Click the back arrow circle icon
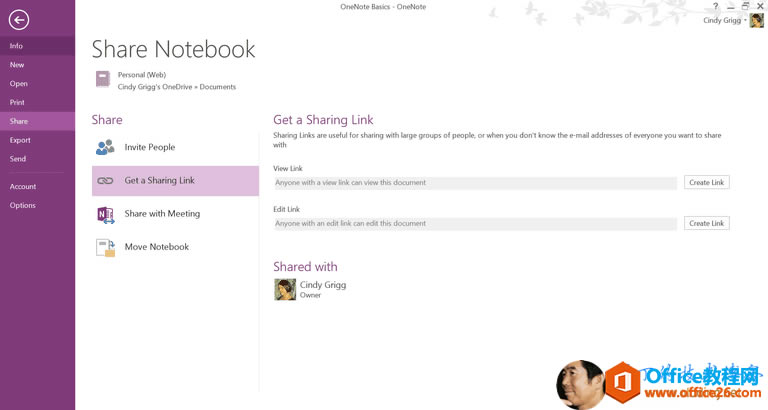This screenshot has width=768, height=410. tap(19, 20)
